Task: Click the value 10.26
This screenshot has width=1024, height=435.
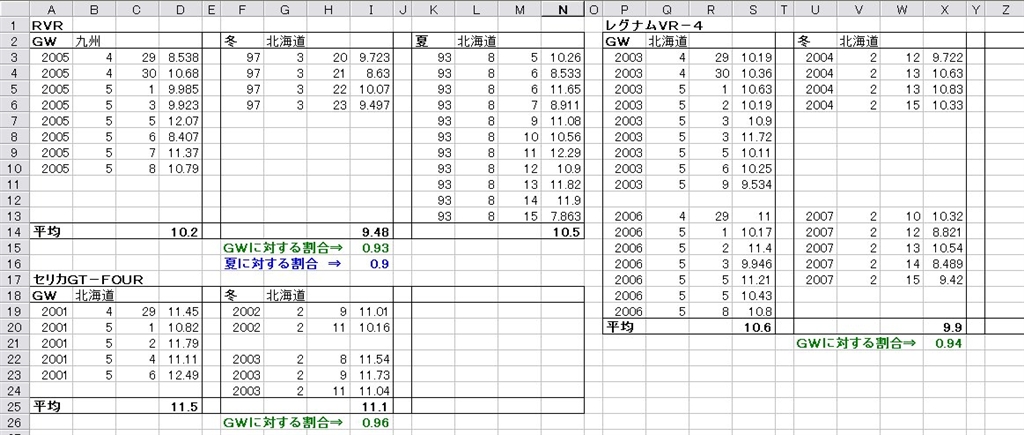Action: pos(566,57)
